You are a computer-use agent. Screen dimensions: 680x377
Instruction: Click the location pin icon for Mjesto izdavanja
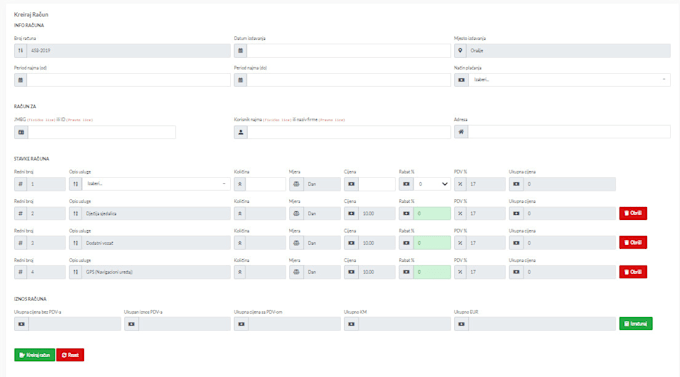point(461,51)
